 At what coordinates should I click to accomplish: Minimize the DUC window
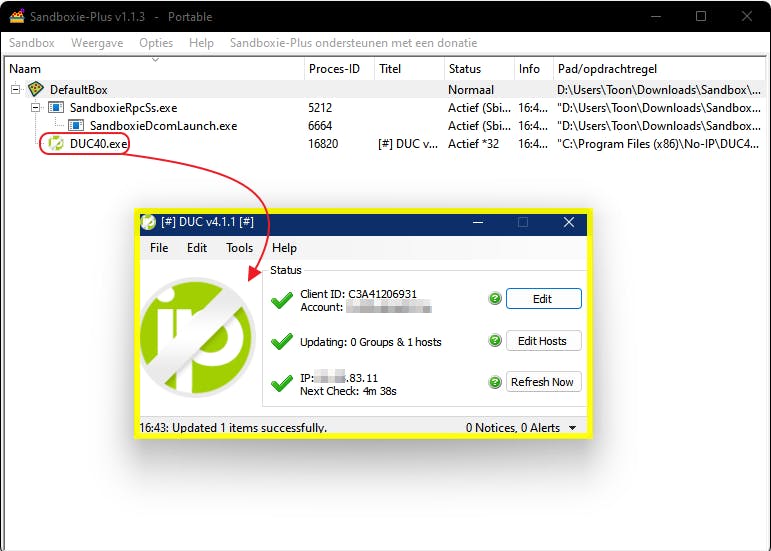pos(478,223)
